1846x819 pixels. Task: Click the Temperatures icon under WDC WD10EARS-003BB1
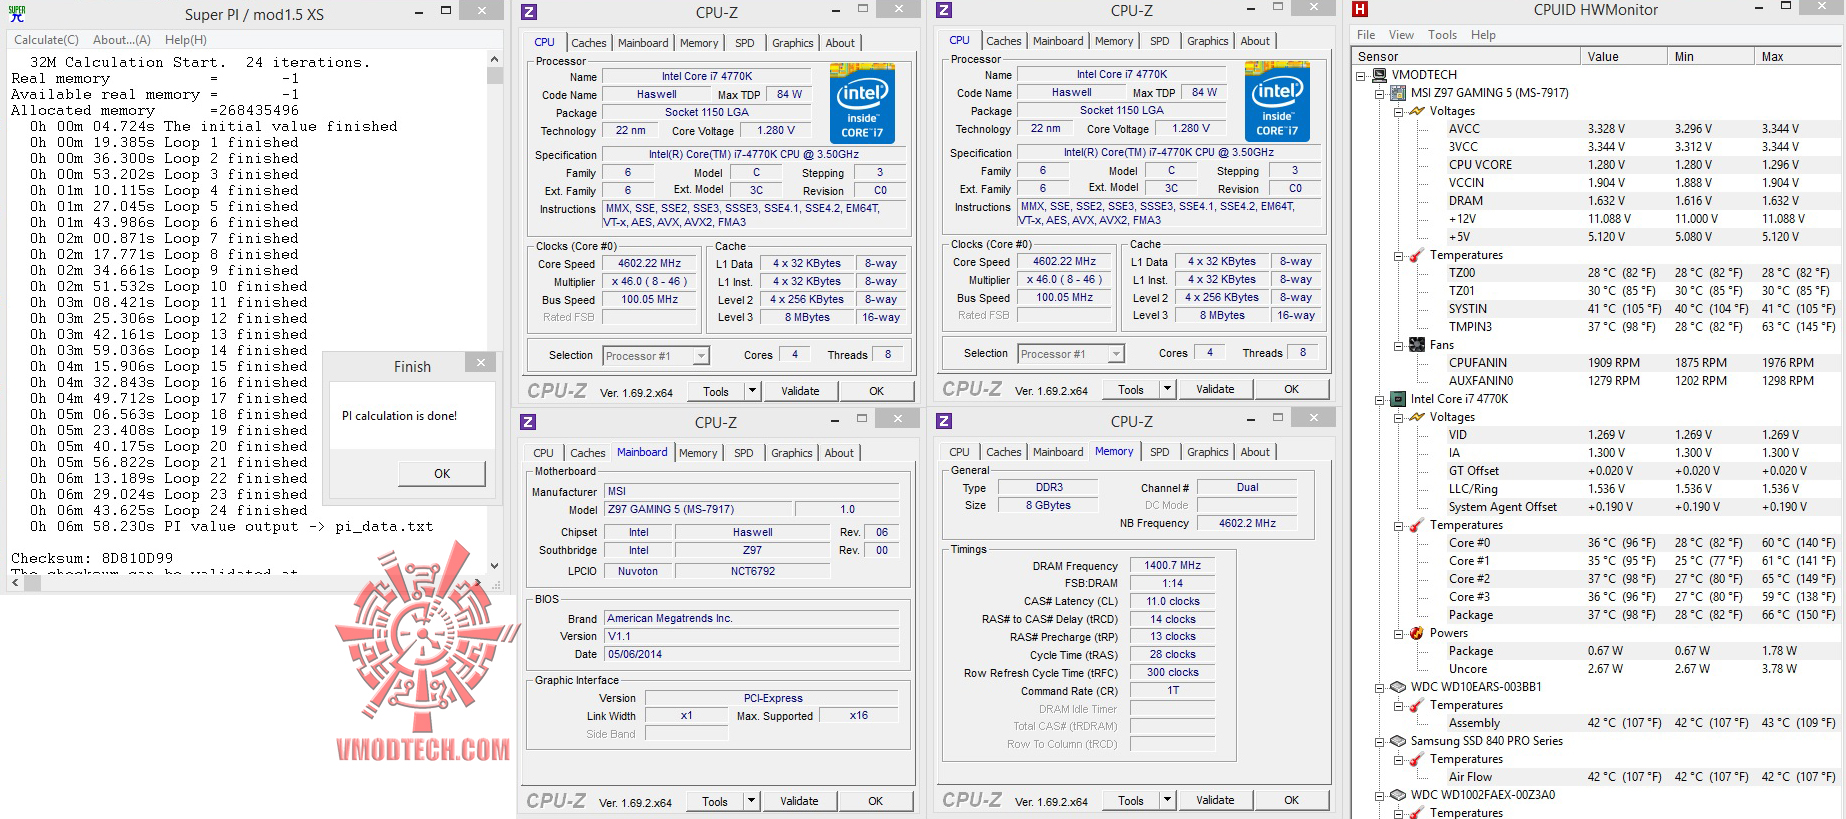tap(1417, 705)
